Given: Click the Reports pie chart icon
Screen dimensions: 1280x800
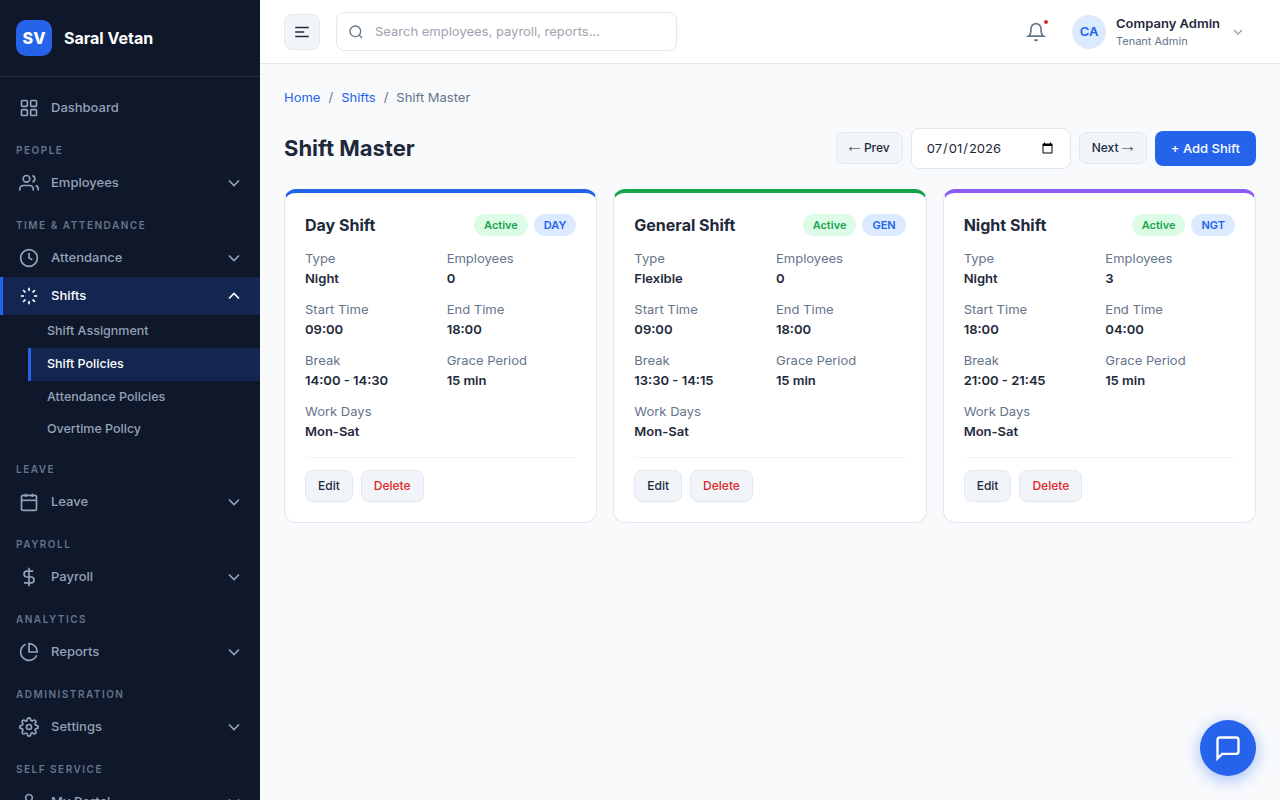Looking at the screenshot, I should coord(29,652).
